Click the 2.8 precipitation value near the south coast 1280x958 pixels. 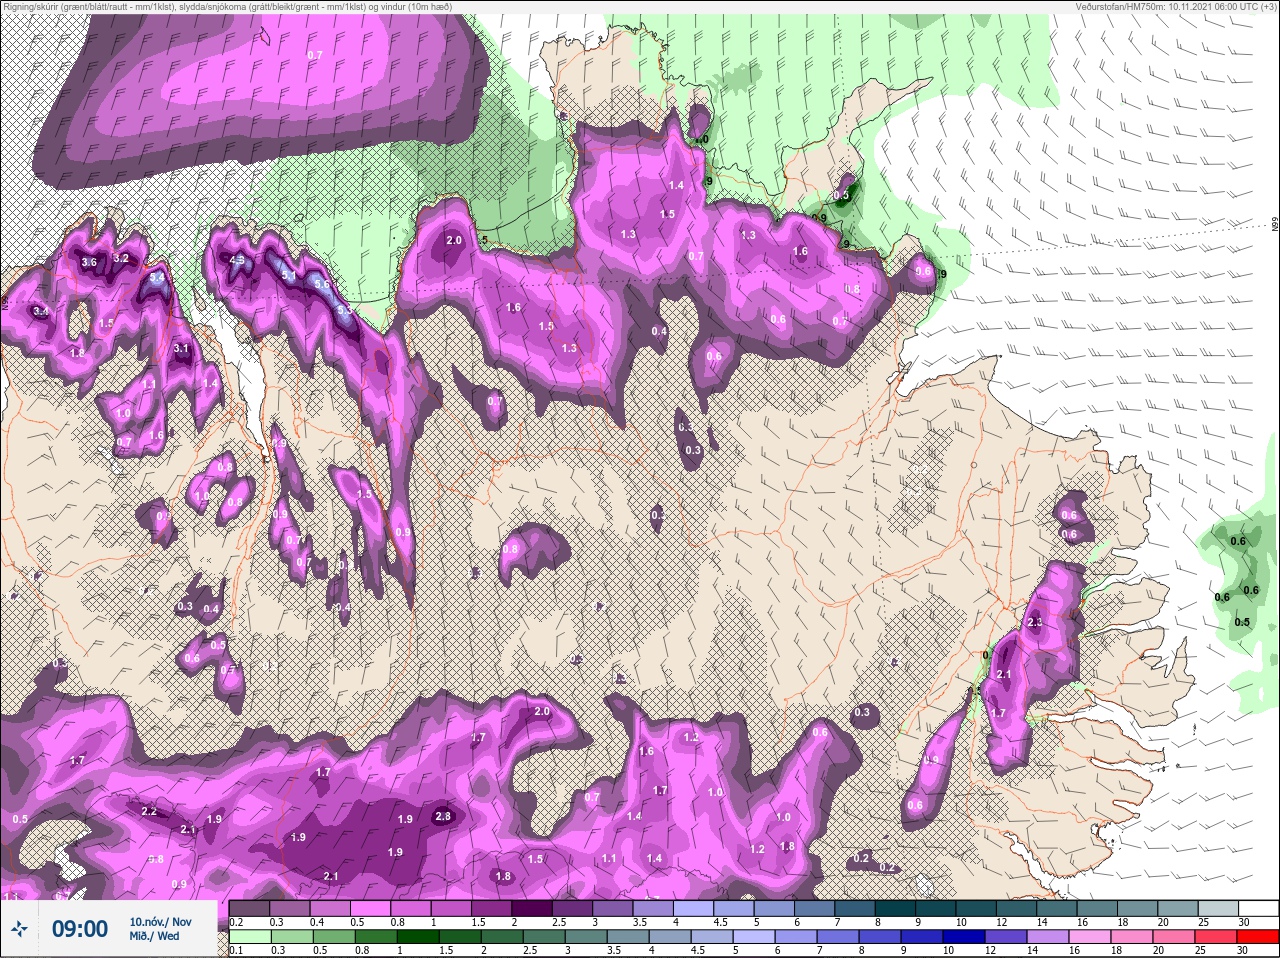tap(444, 816)
